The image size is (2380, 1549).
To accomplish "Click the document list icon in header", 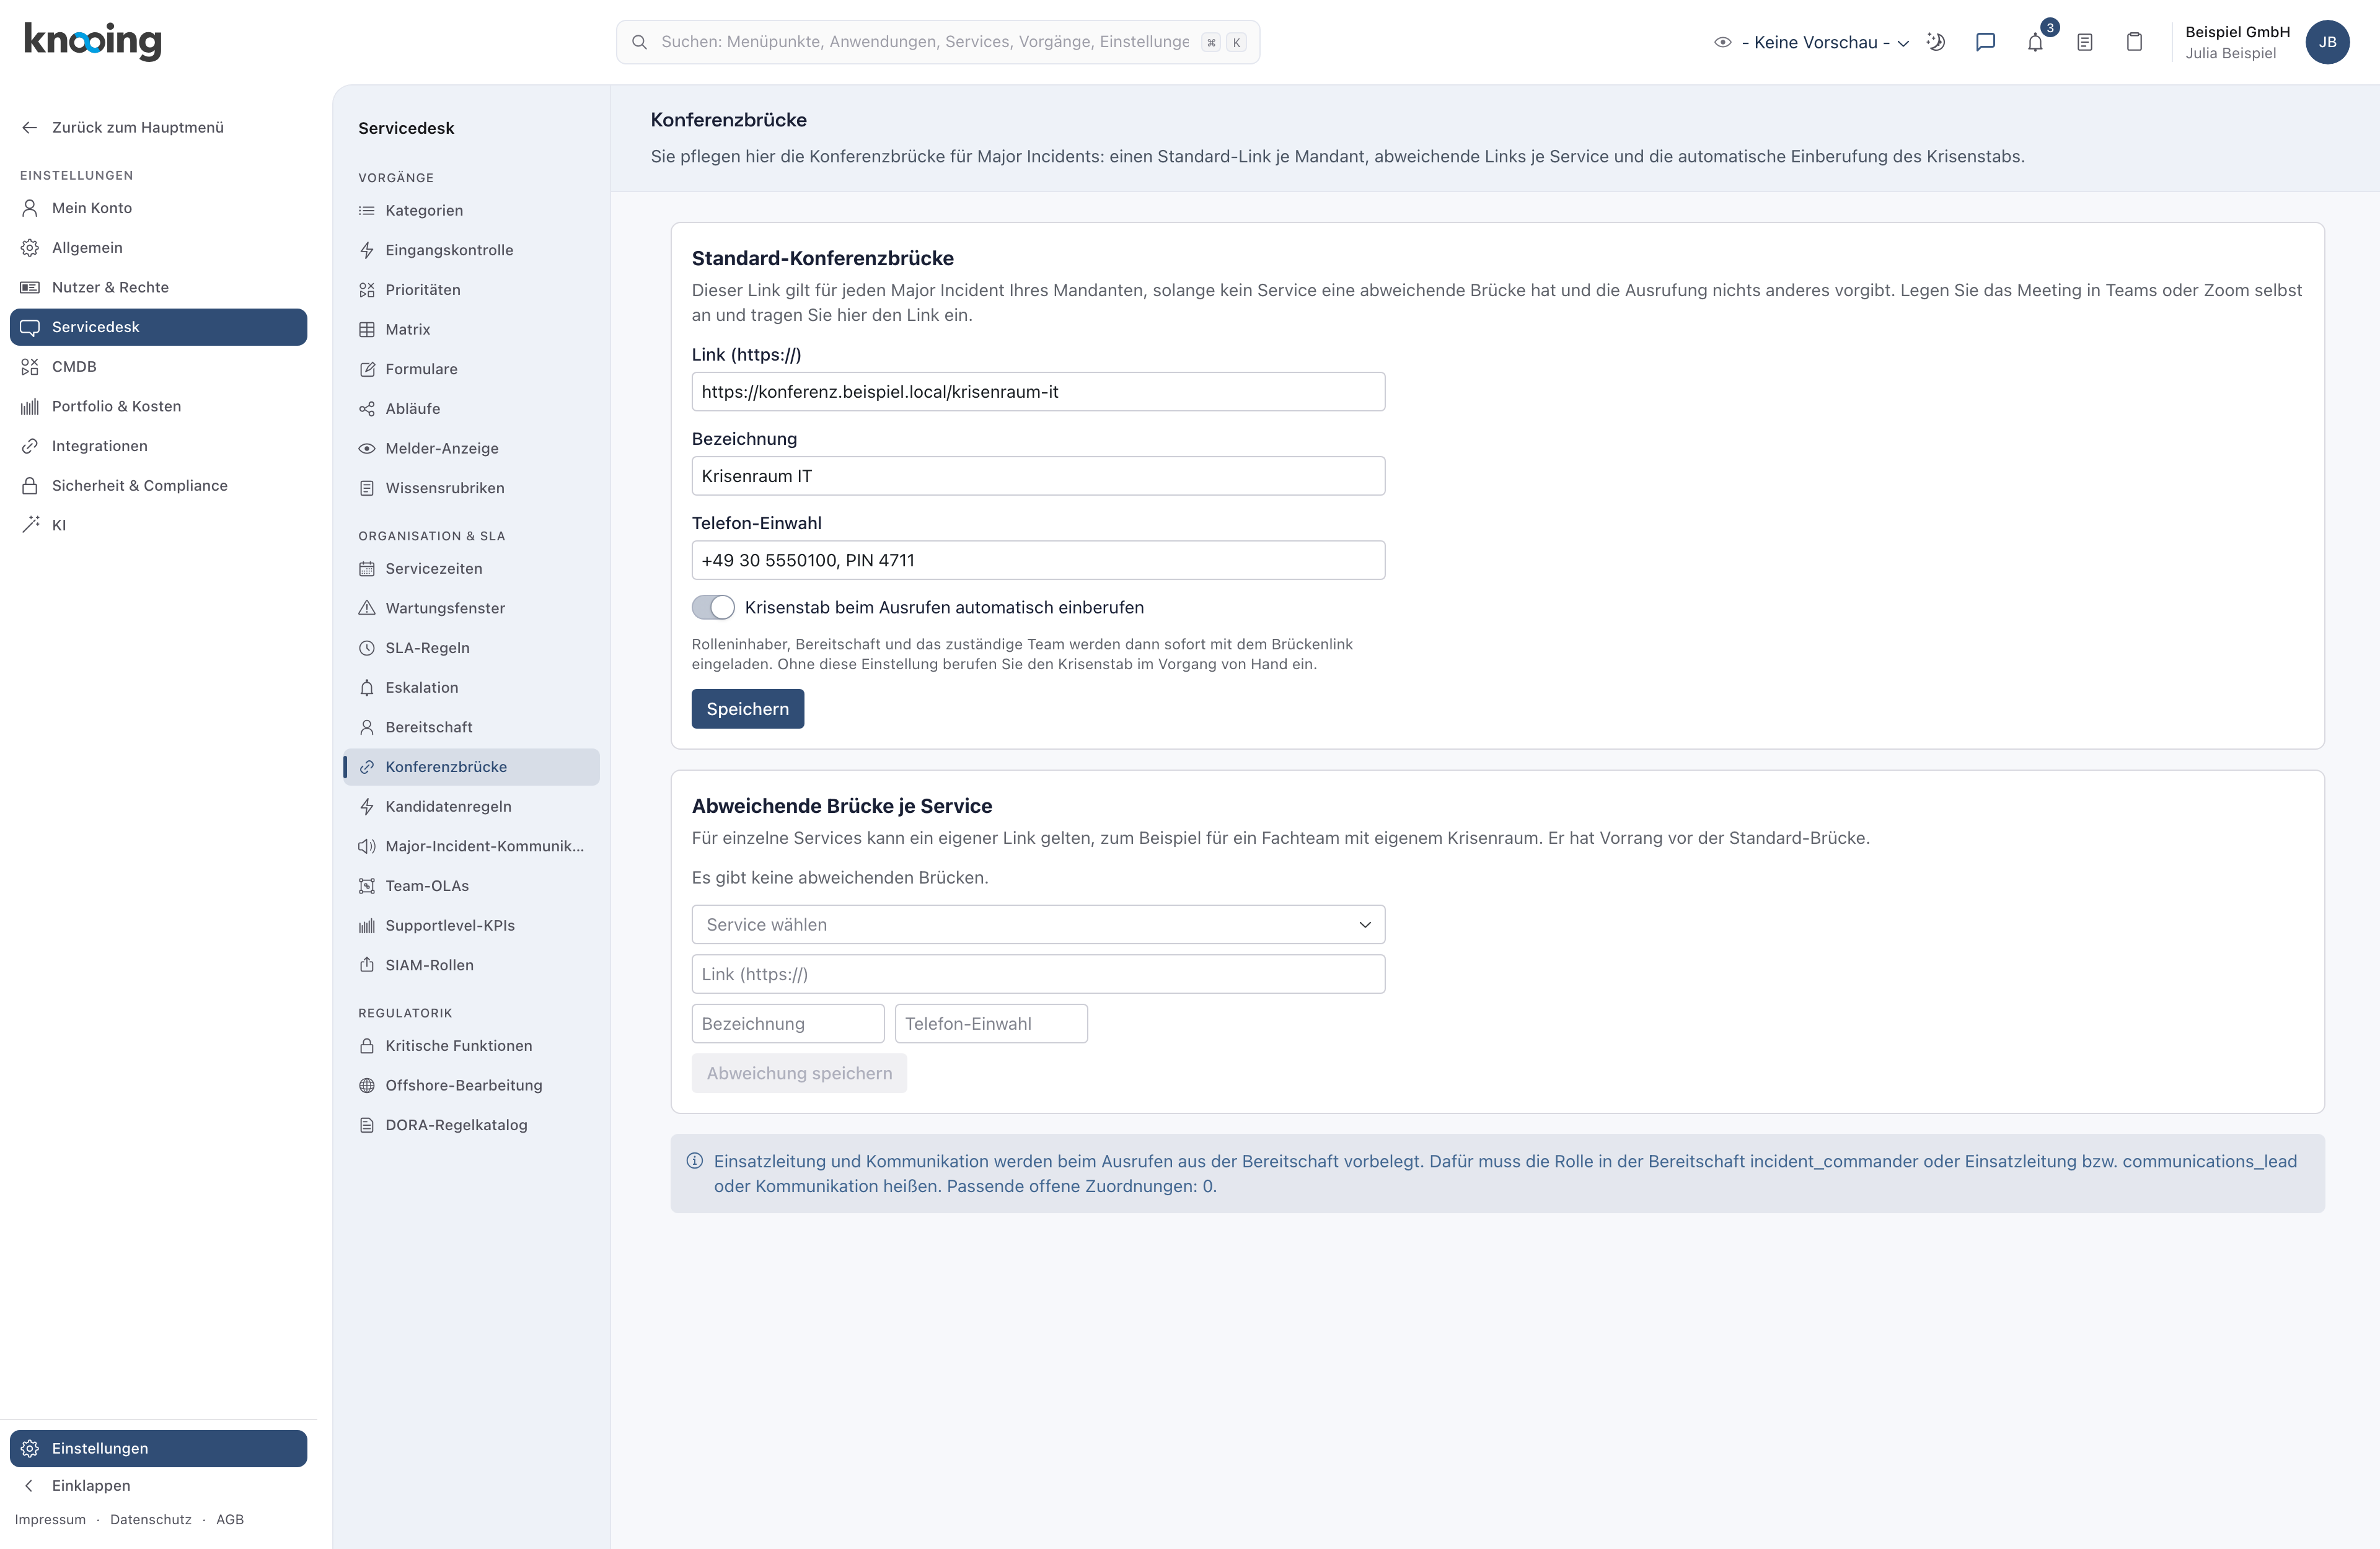I will (2084, 42).
